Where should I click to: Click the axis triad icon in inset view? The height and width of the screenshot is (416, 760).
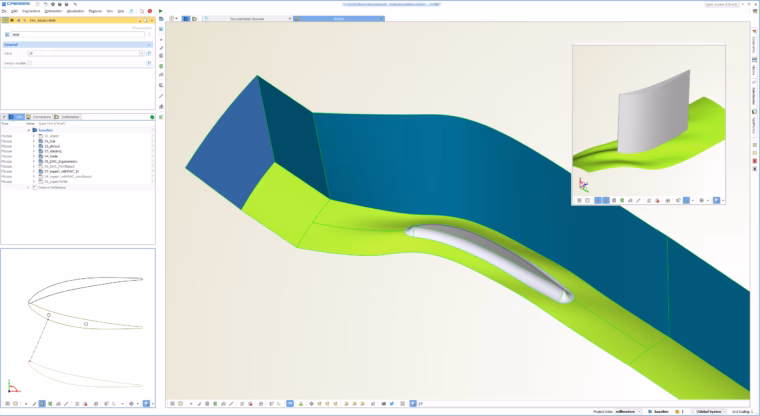coord(583,185)
